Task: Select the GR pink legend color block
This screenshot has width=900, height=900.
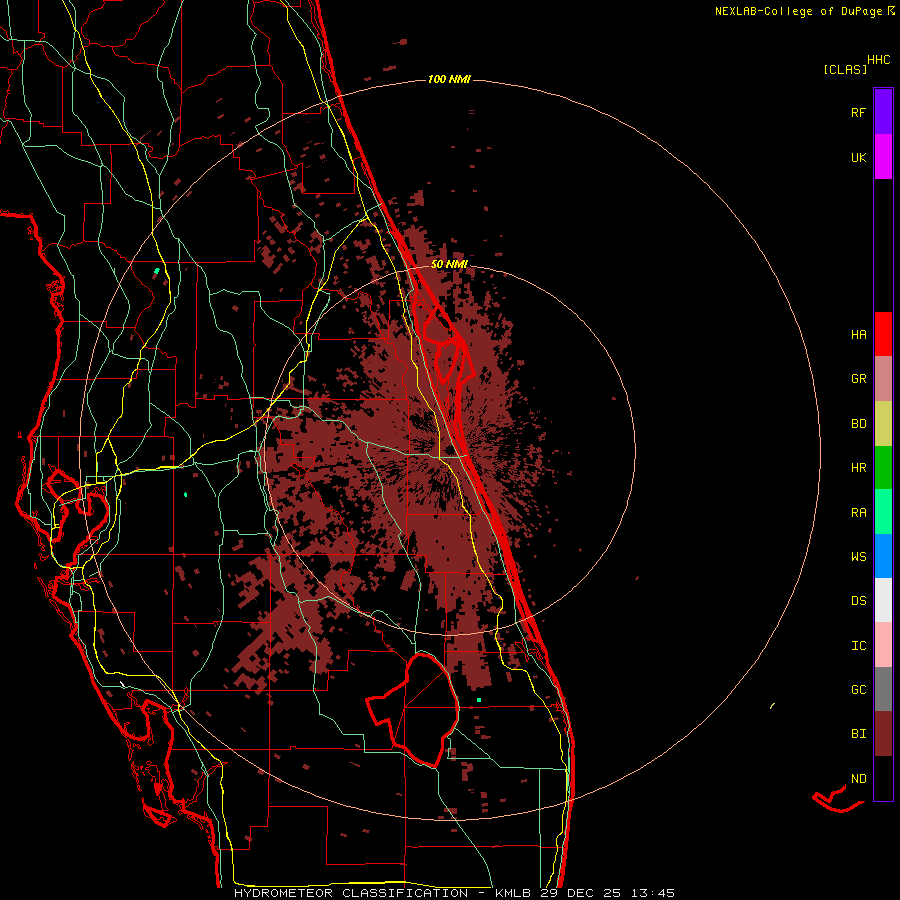Action: 883,379
